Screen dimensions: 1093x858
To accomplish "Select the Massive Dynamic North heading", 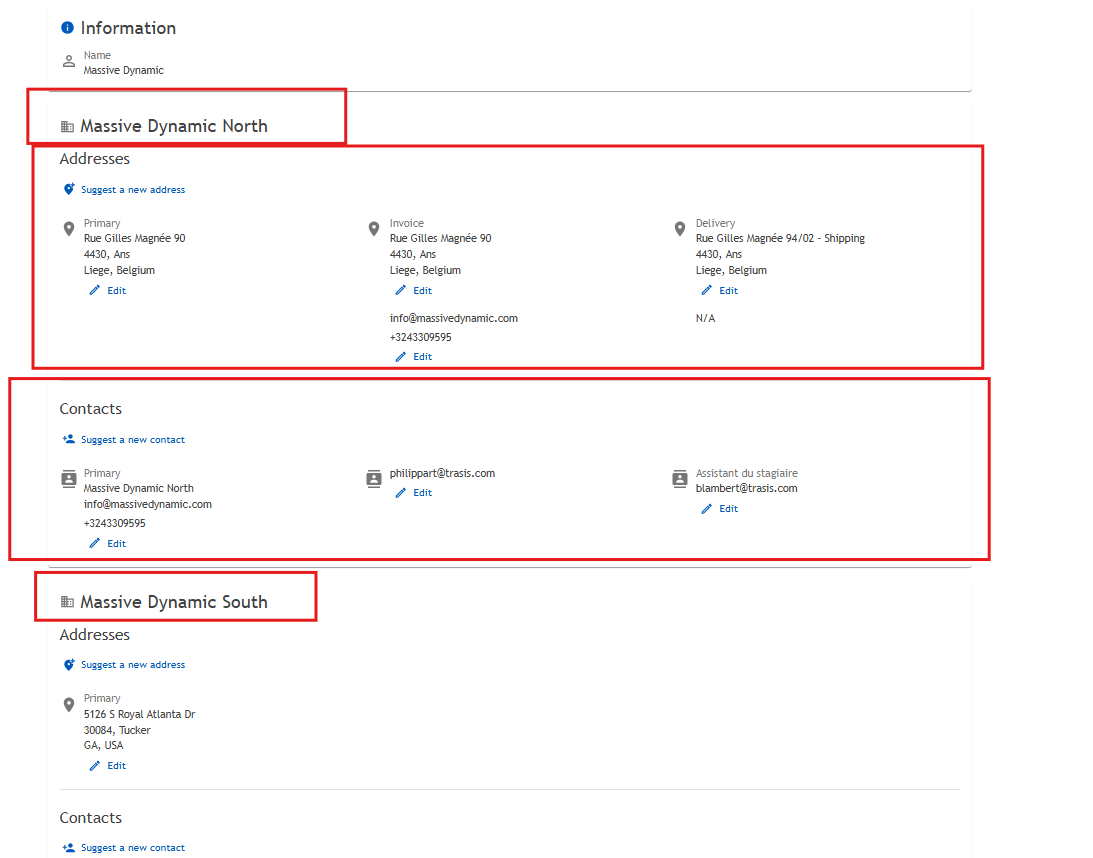I will click(x=174, y=126).
